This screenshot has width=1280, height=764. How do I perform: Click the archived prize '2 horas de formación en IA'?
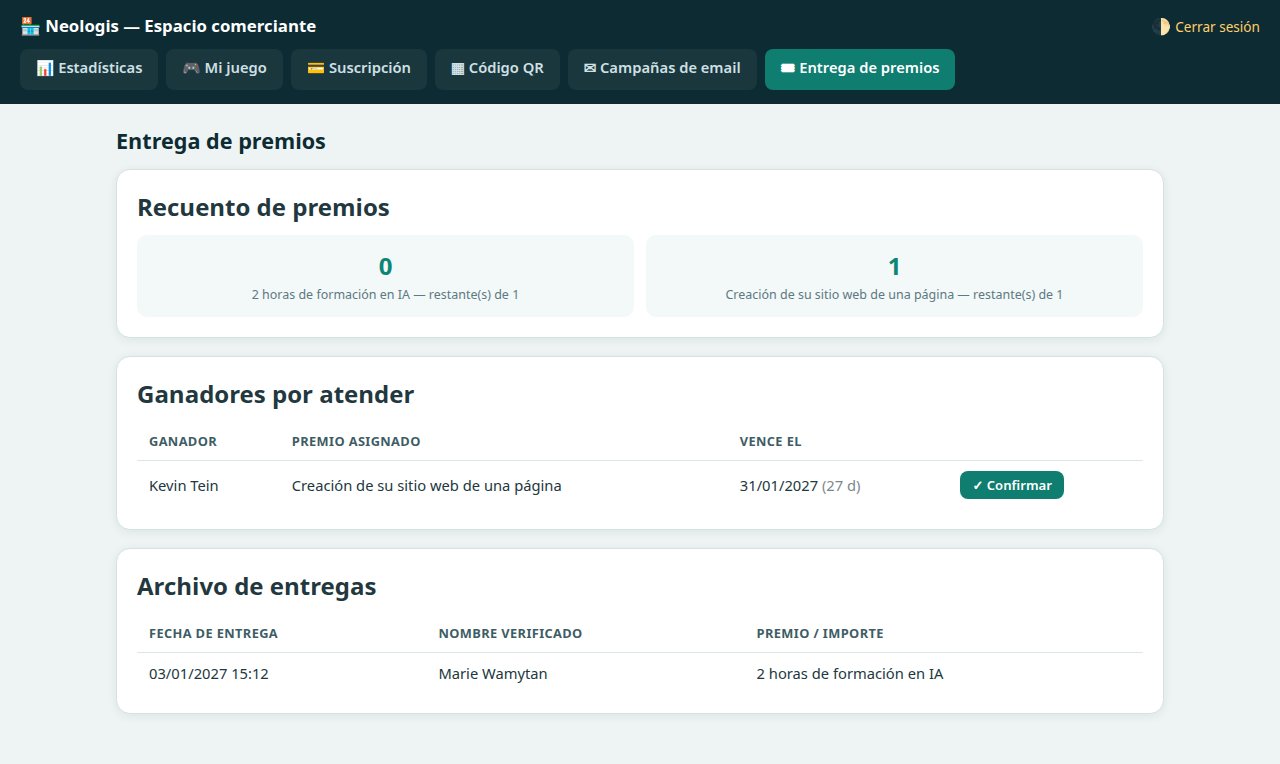[x=850, y=674]
